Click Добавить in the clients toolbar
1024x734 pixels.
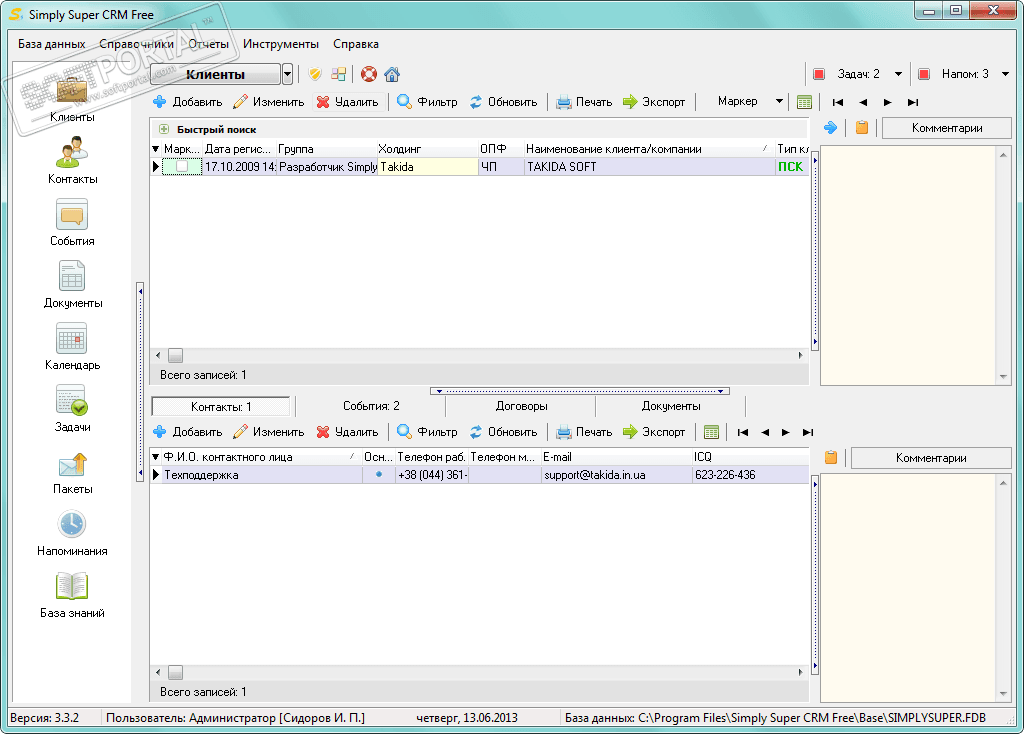click(187, 102)
